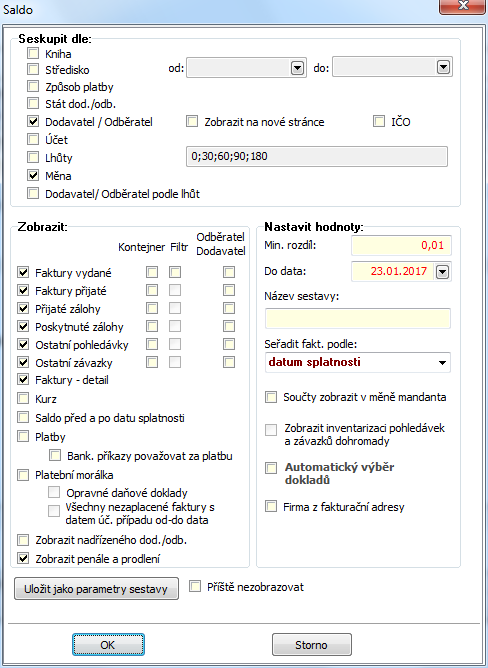Enable Stát dod./odb. grouping
This screenshot has height=668, width=488.
[33, 103]
